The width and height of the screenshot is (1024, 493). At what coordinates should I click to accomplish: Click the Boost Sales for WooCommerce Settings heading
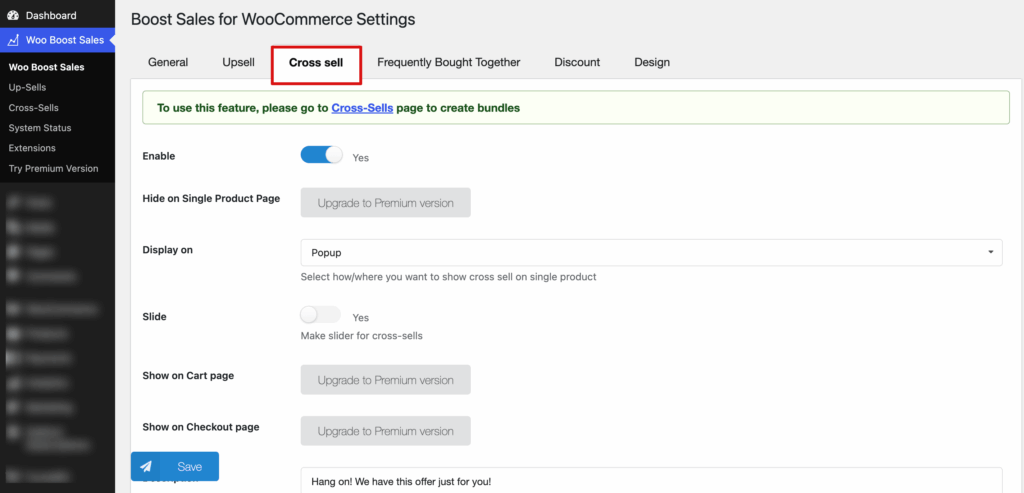[x=273, y=20]
